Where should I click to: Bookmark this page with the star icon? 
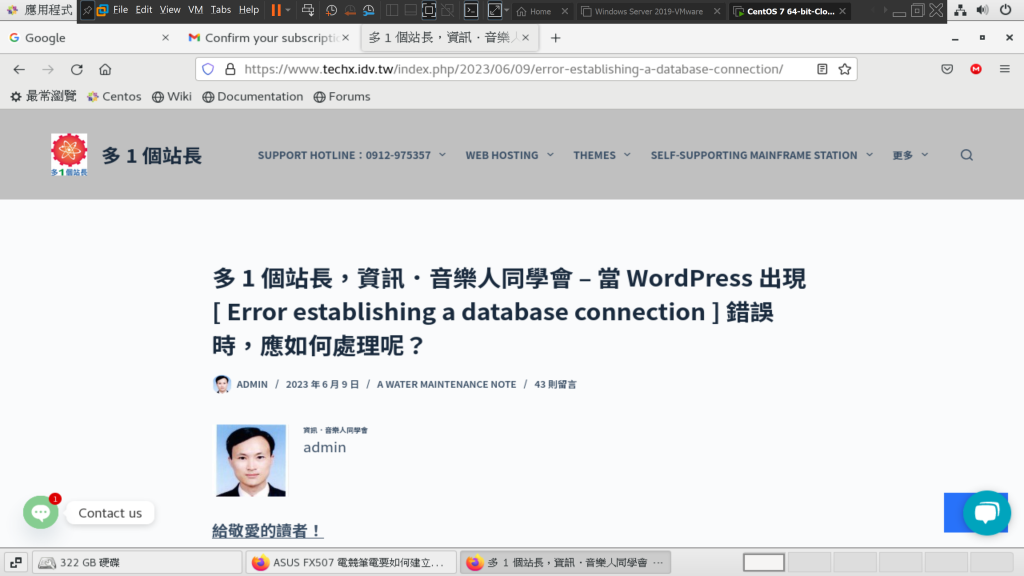coord(844,69)
